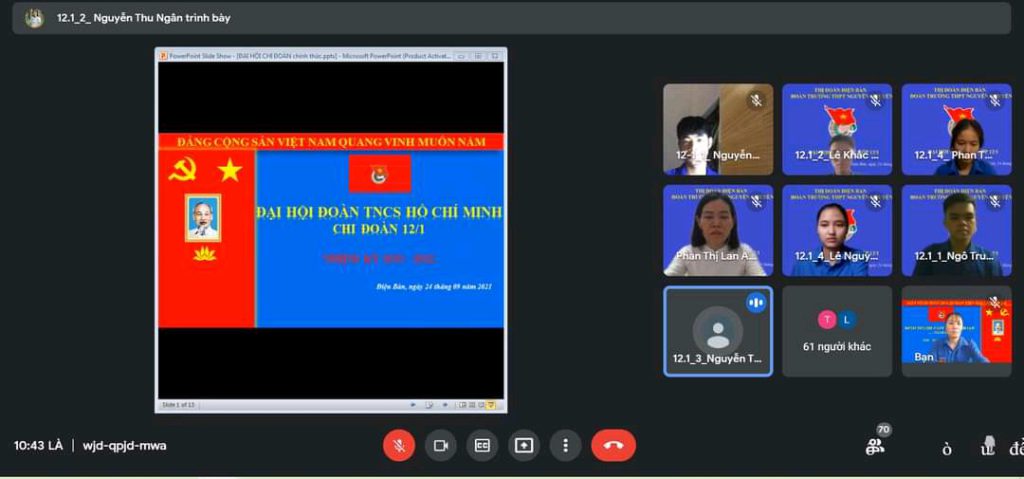Click the clock showing 10:43 LÀ

coord(39,446)
